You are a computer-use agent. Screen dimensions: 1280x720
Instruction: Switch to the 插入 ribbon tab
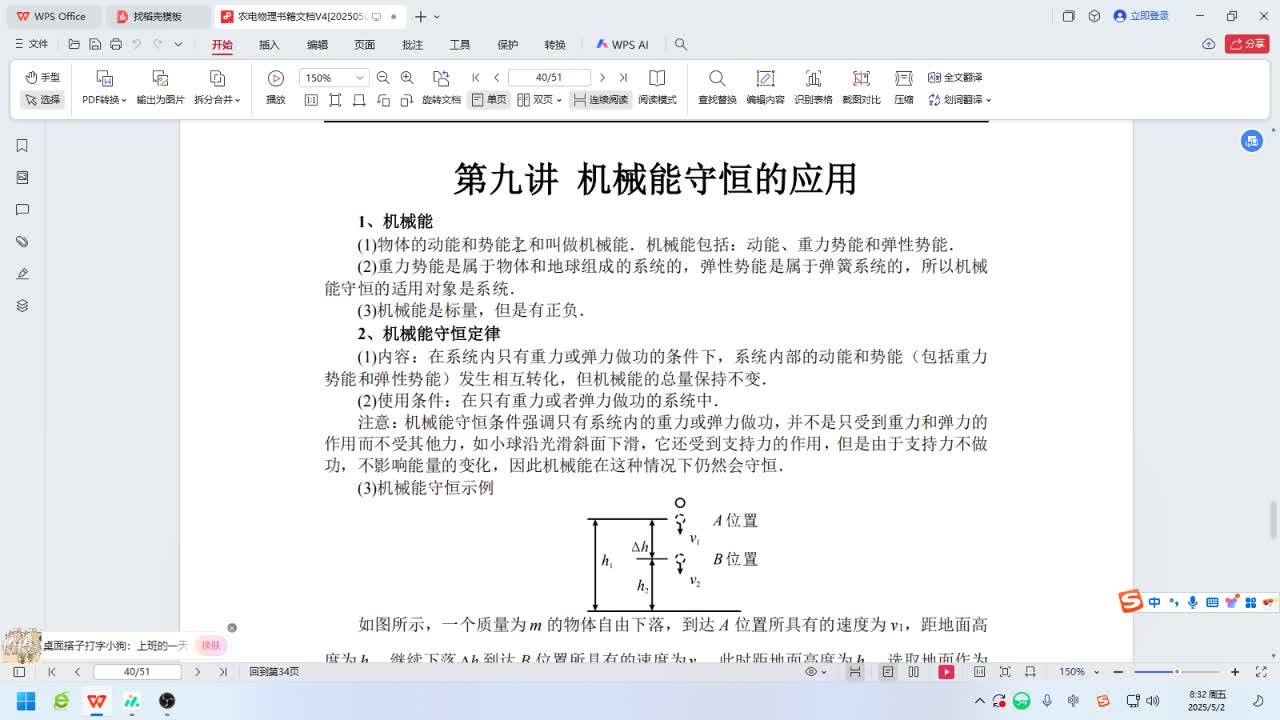pos(269,45)
